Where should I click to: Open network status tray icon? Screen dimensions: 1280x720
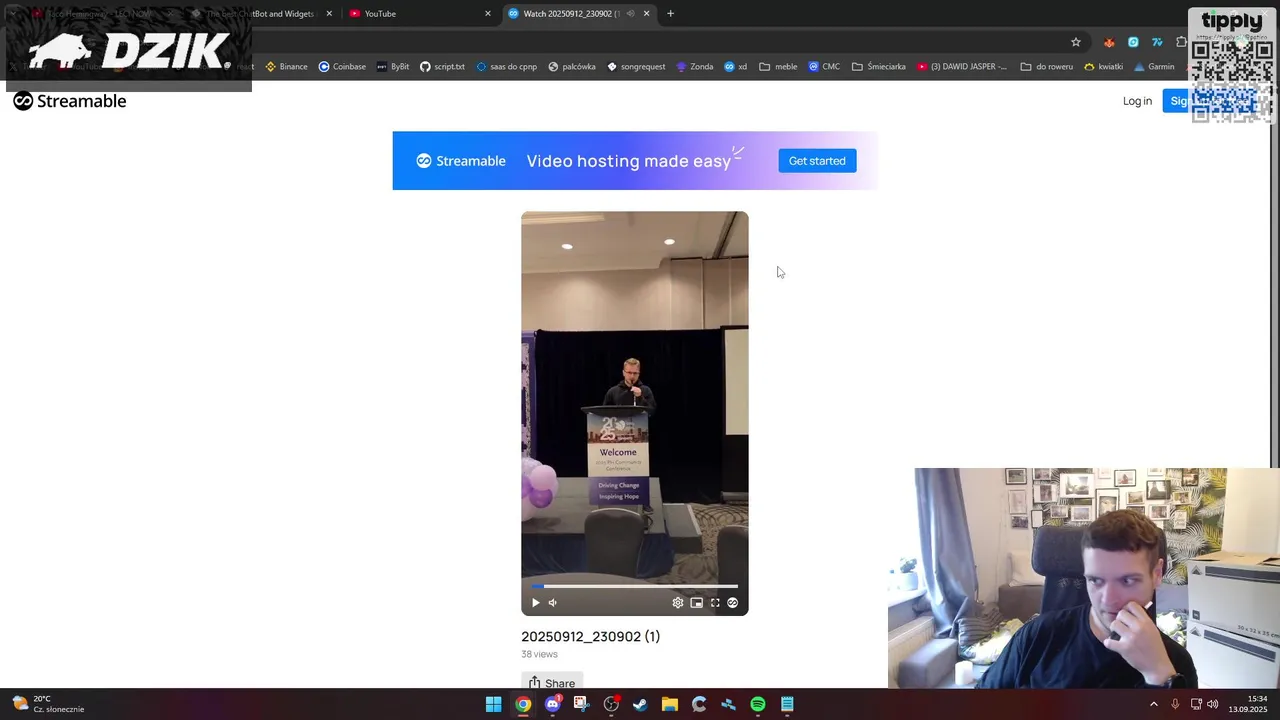click(1195, 704)
